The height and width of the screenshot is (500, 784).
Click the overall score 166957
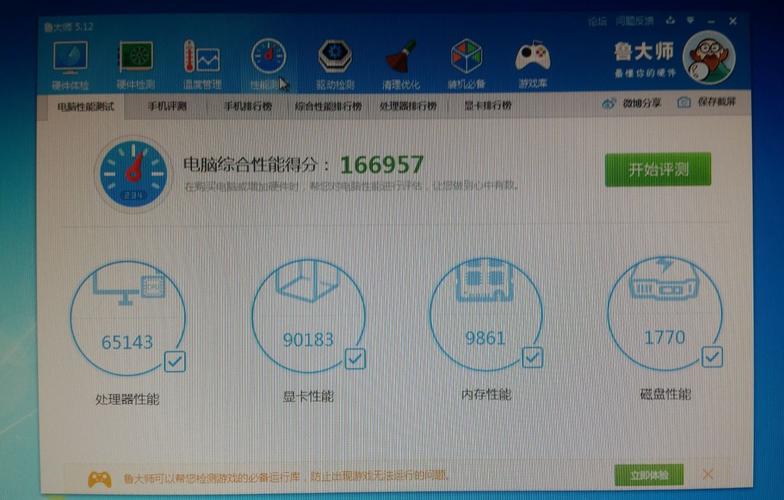382,165
